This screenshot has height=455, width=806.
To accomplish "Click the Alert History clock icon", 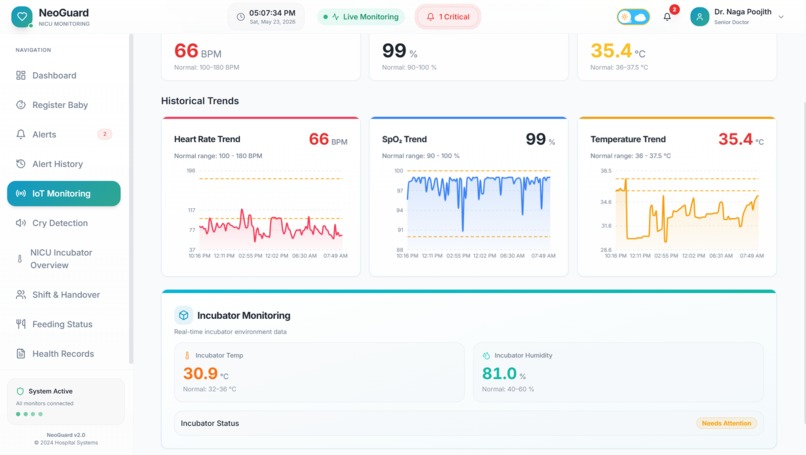I will 21,164.
